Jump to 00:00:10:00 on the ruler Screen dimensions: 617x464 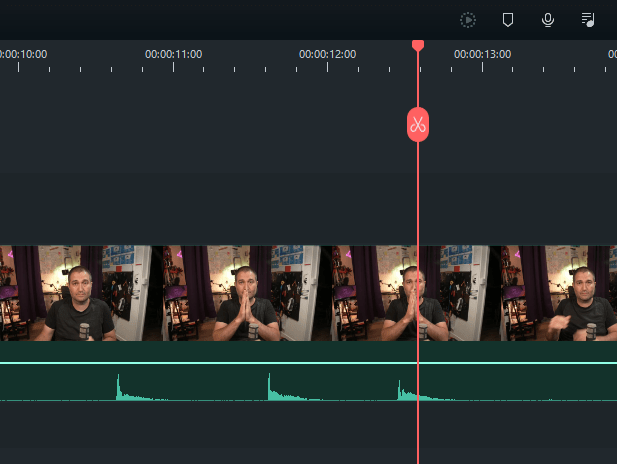pyautogui.click(x=23, y=54)
